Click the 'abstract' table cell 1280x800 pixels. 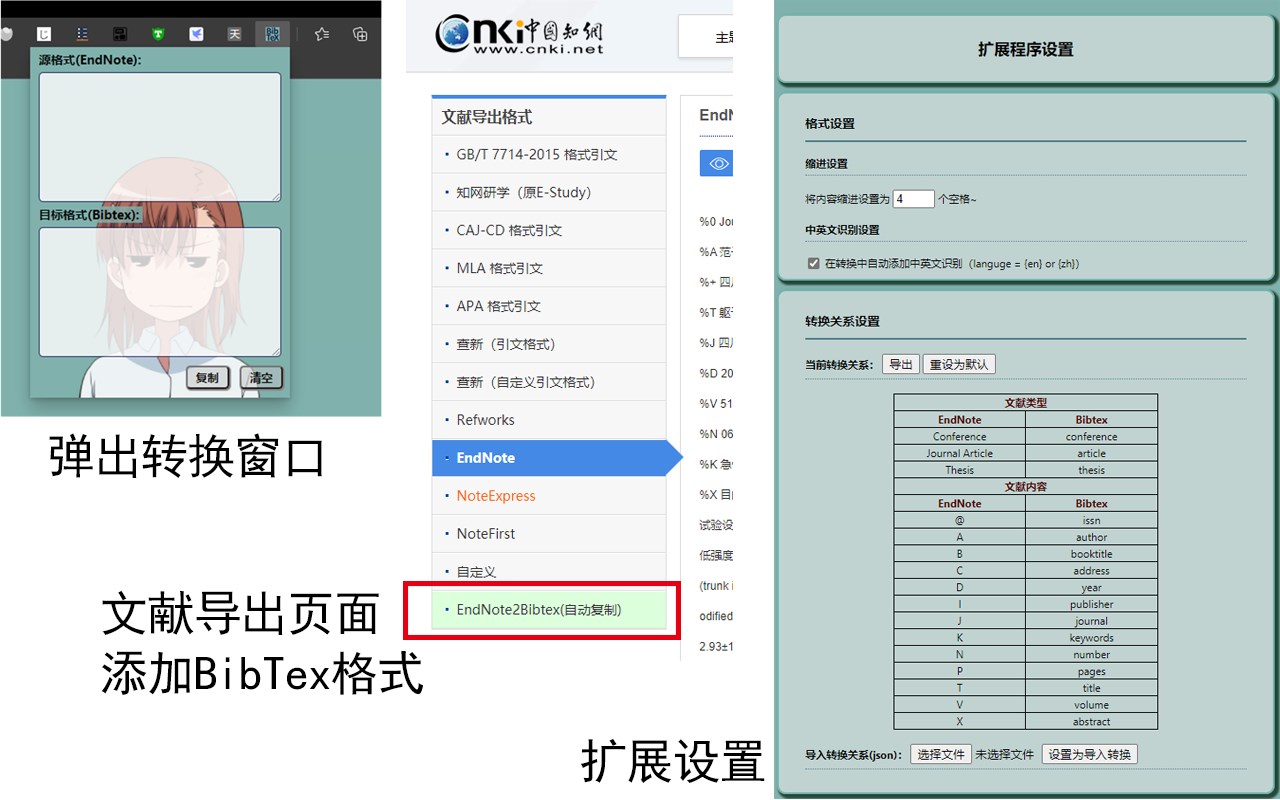(x=1091, y=722)
